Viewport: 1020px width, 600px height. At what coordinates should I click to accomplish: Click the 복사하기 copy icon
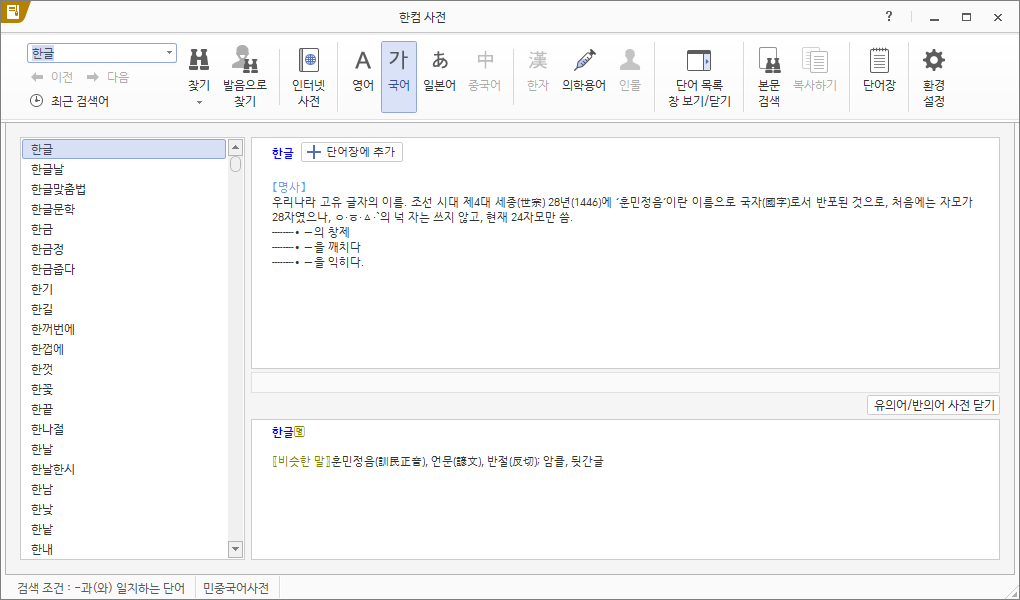pos(814,61)
